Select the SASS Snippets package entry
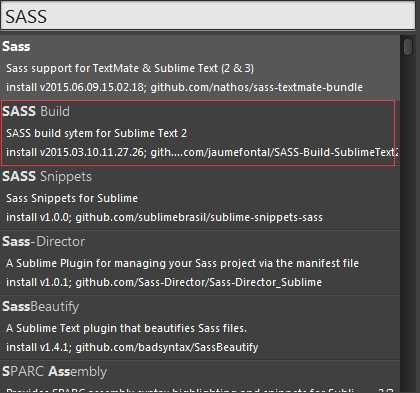This screenshot has height=393, width=420. (x=200, y=197)
